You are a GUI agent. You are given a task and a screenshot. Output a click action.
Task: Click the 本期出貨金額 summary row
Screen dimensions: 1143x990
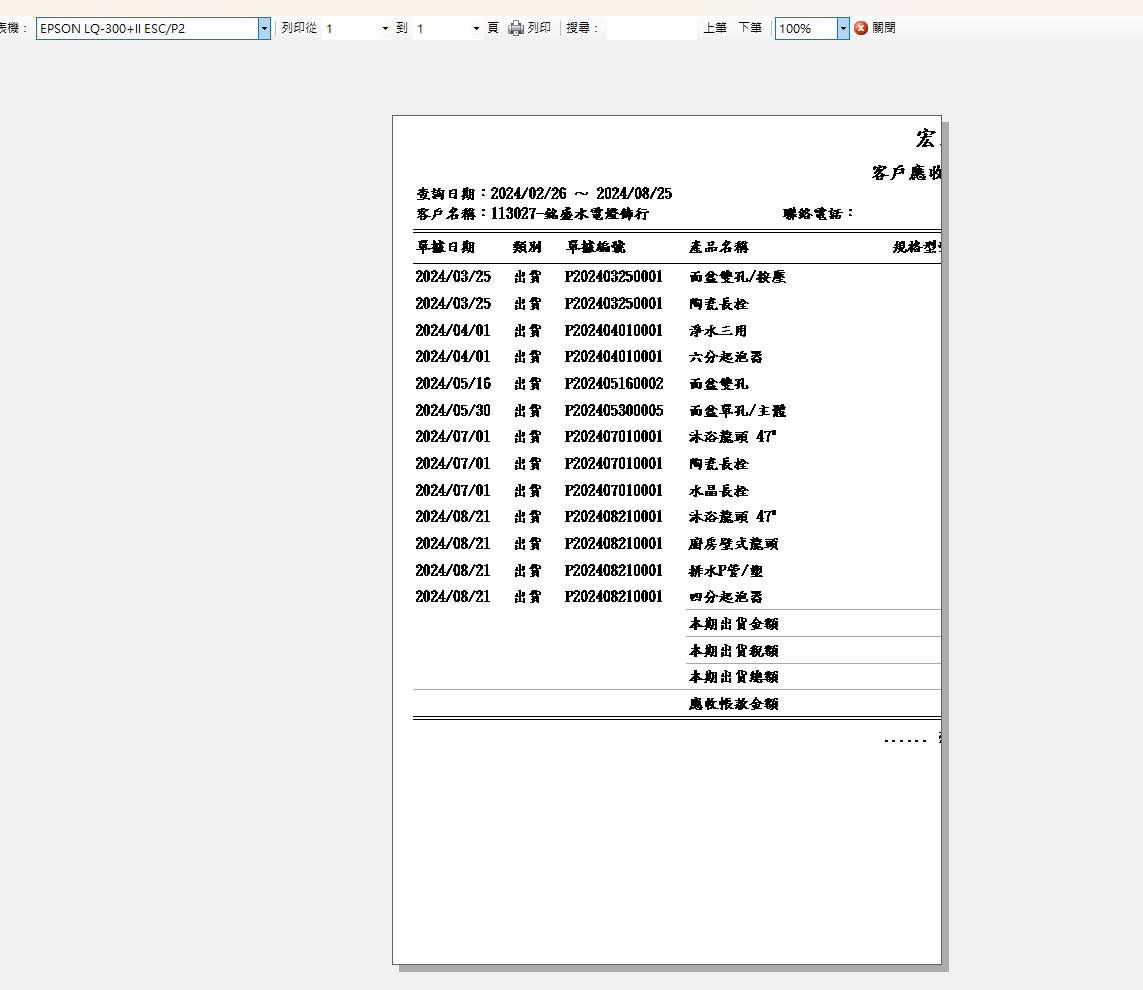coord(814,623)
